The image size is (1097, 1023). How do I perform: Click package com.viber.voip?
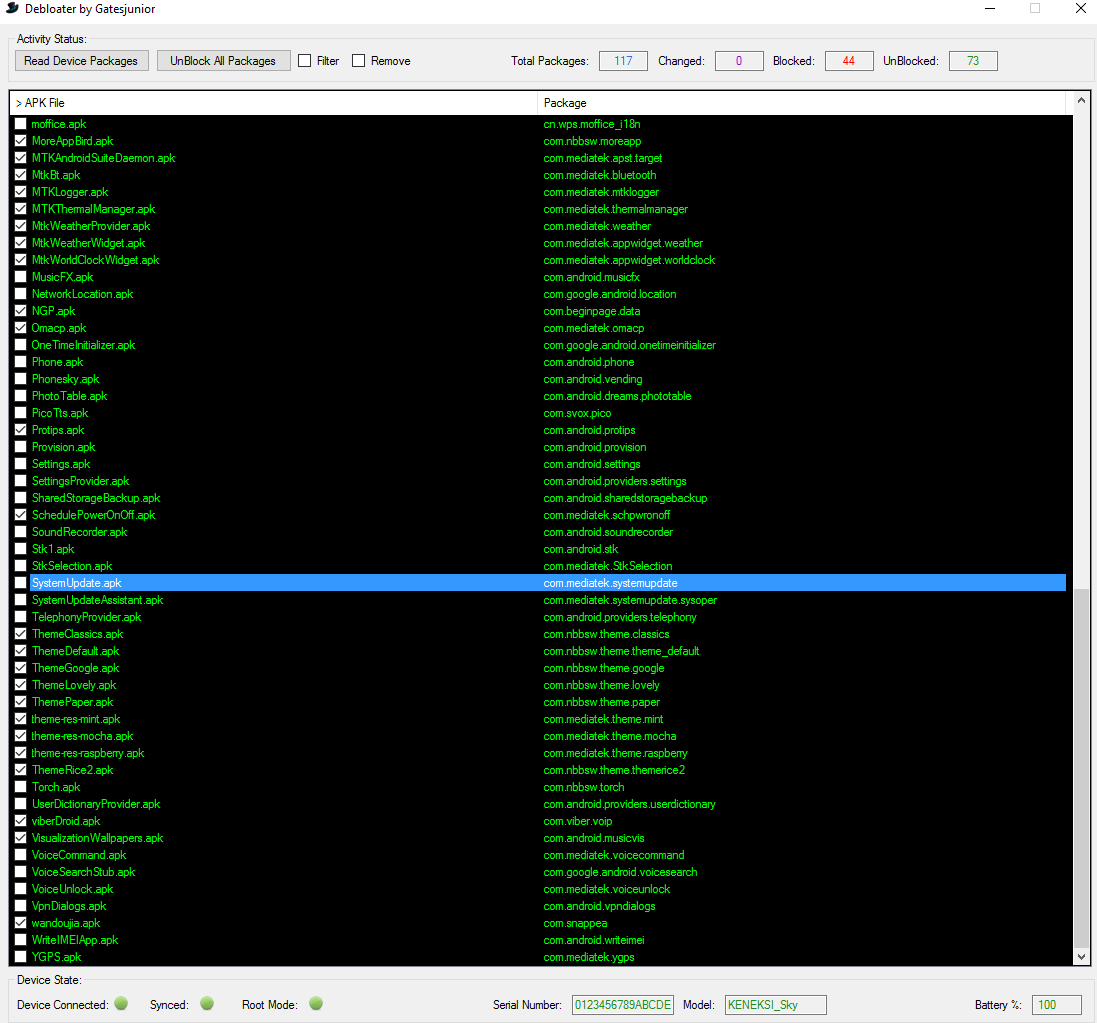coord(578,821)
